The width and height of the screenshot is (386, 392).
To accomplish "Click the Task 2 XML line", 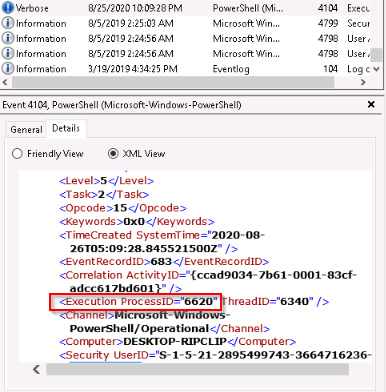I will (x=104, y=194).
